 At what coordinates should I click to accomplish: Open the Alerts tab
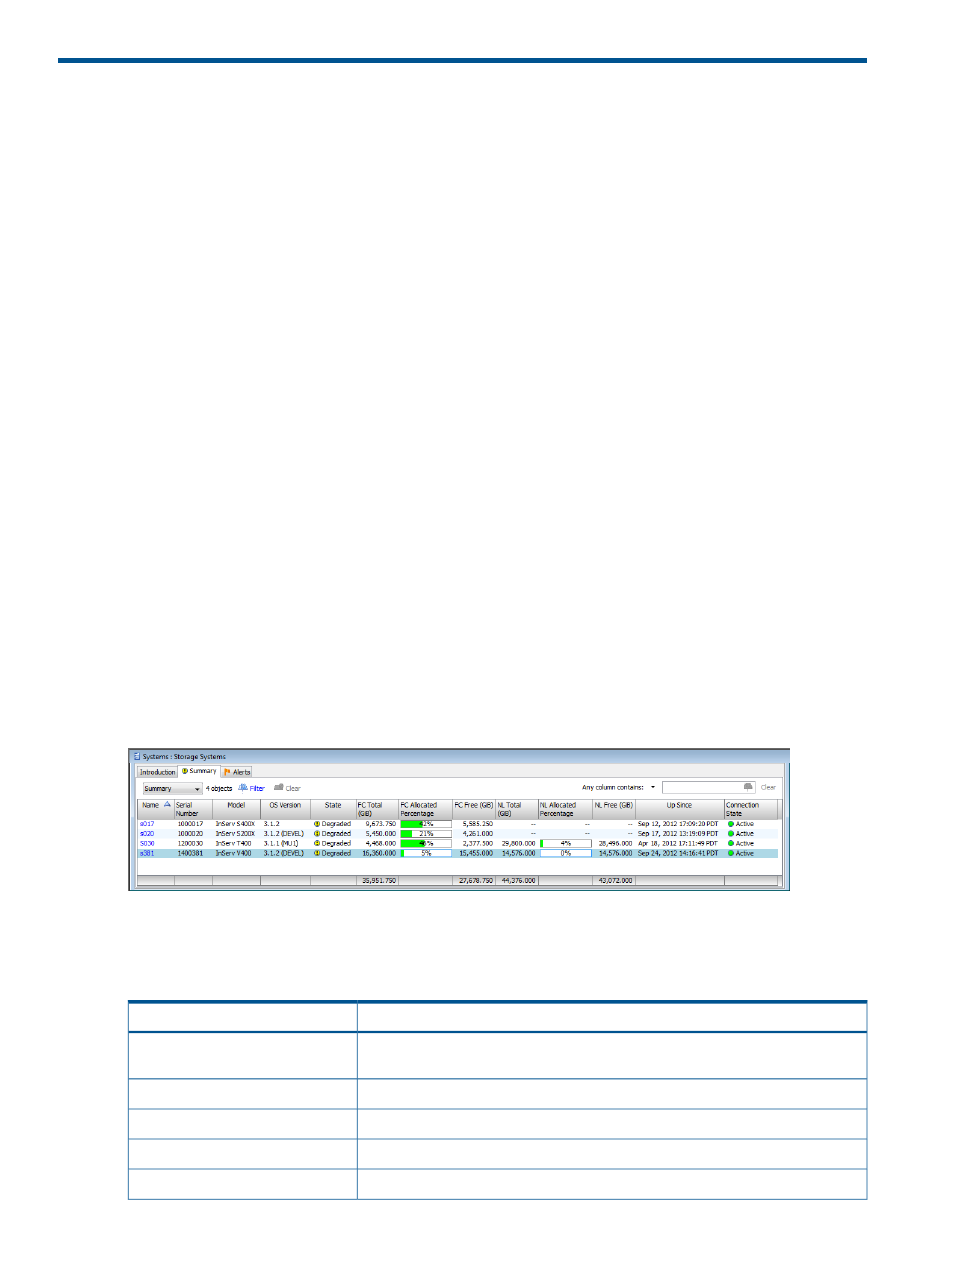[x=237, y=772]
